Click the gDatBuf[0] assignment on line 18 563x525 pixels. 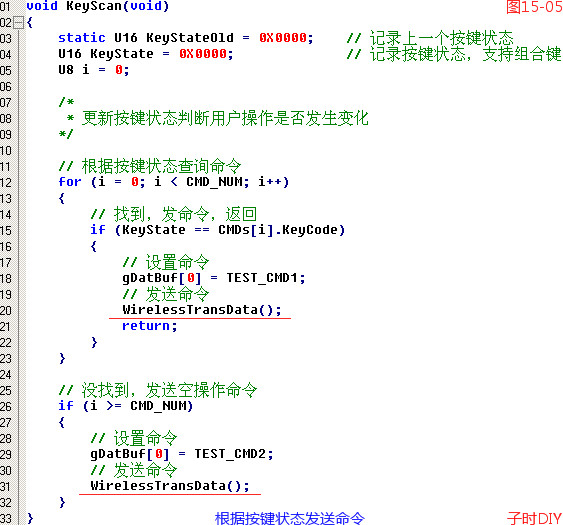[162, 278]
